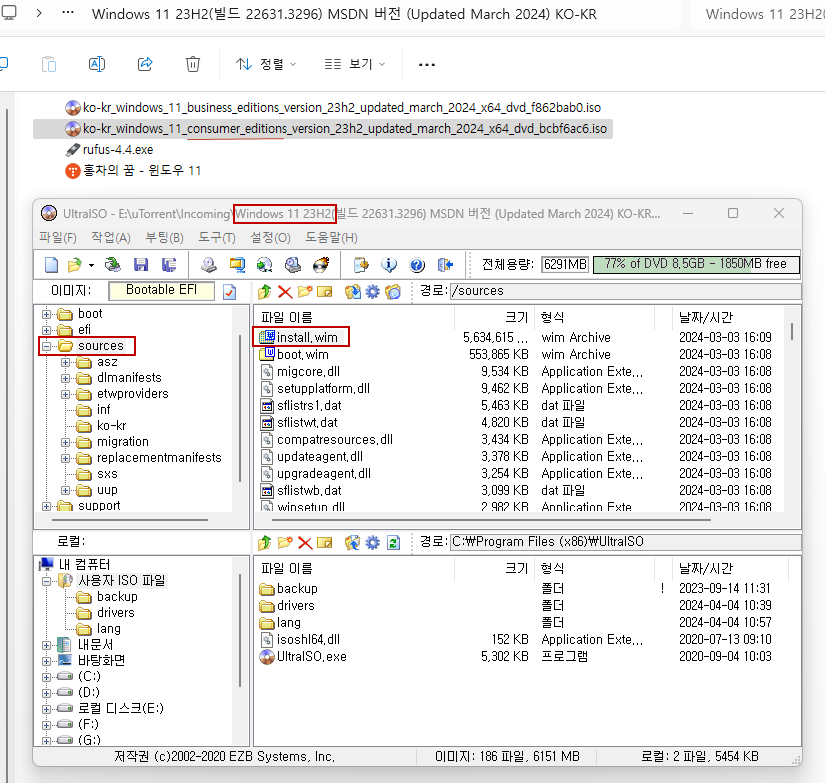825x783 pixels.
Task: Click the New Folder icon in local pane
Action: click(285, 542)
